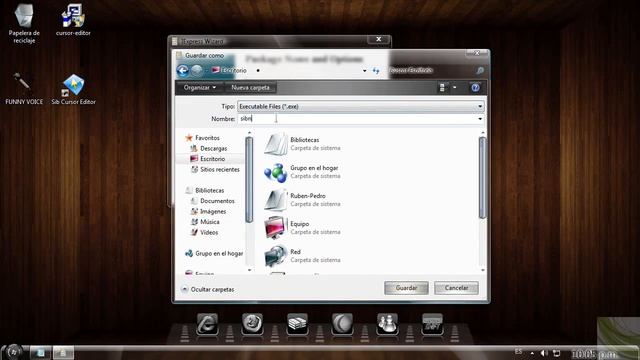
Task: Click the volume speaker tray icon
Action: click(544, 353)
